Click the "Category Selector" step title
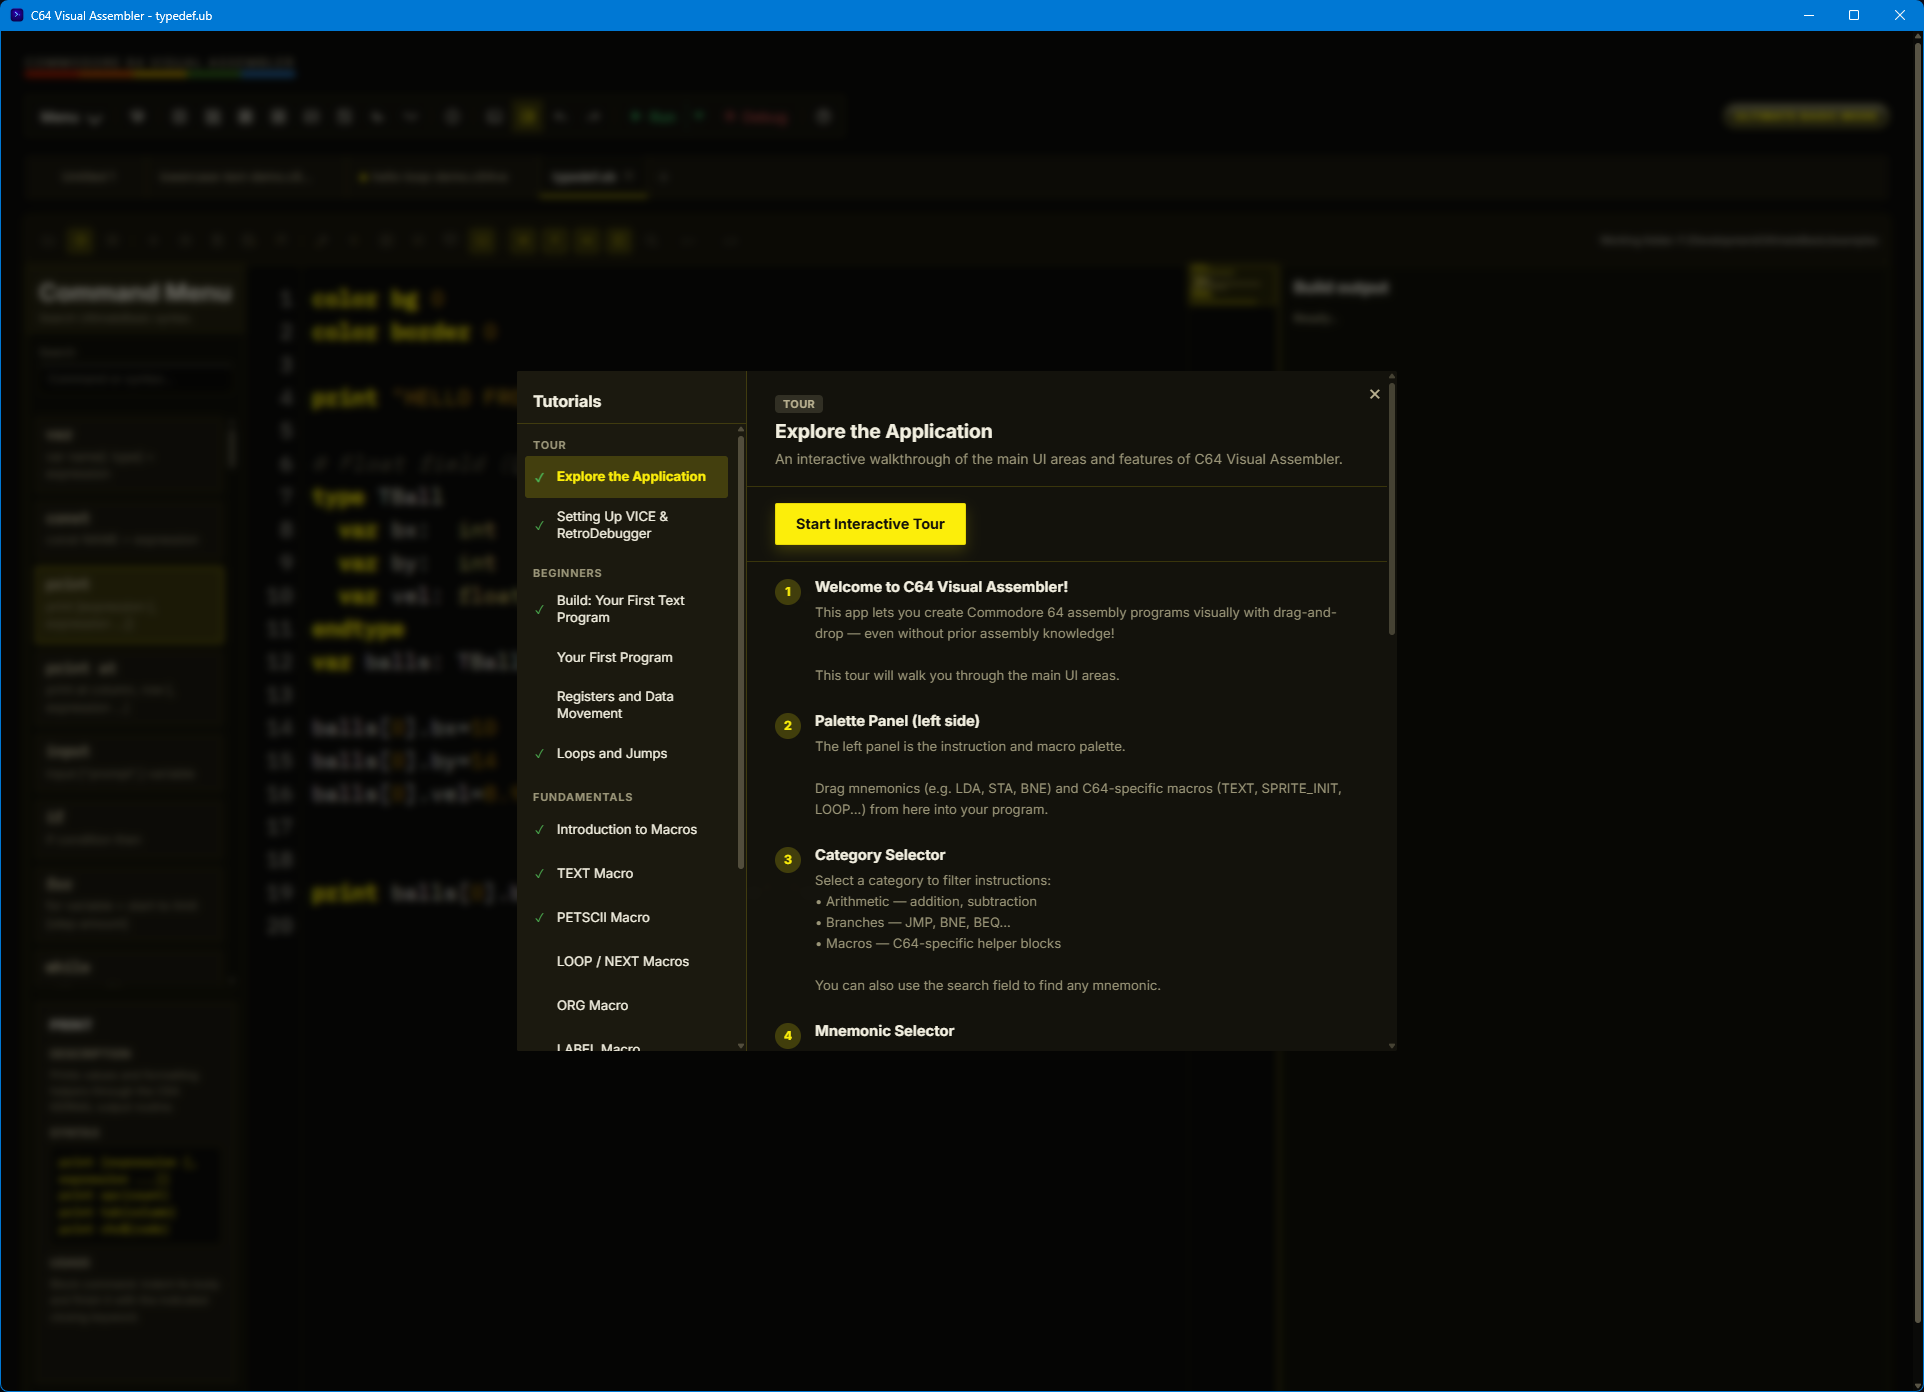Viewport: 1924px width, 1392px height. click(880, 855)
